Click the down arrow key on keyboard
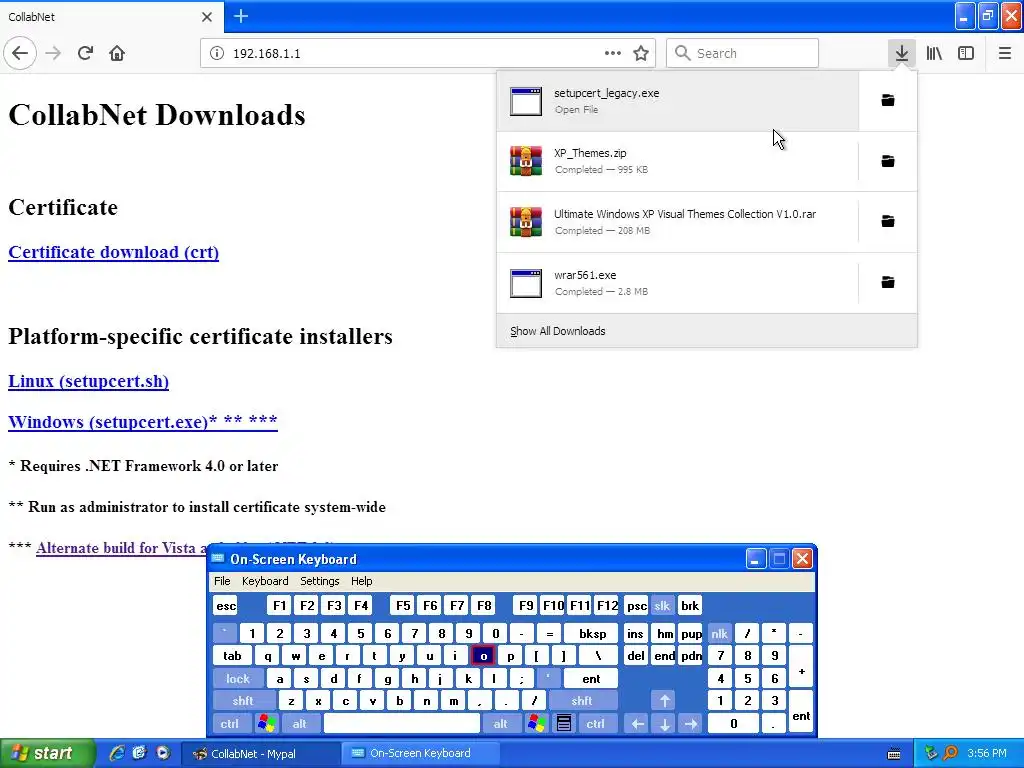This screenshot has width=1024, height=768. pyautogui.click(x=664, y=724)
